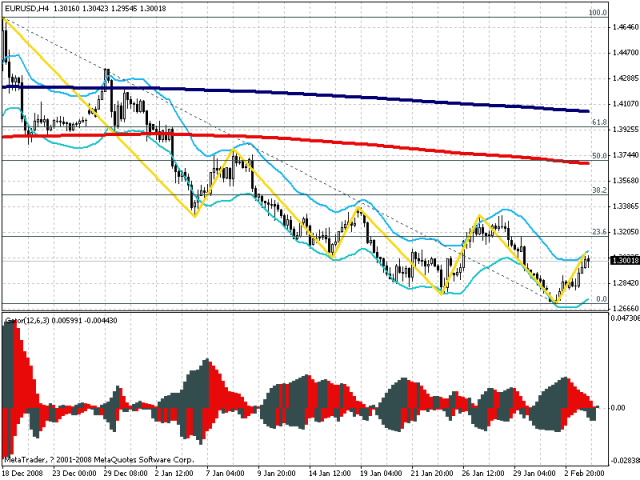
Task: Click the 21 Jan 20:00 time label
Action: pos(433,473)
